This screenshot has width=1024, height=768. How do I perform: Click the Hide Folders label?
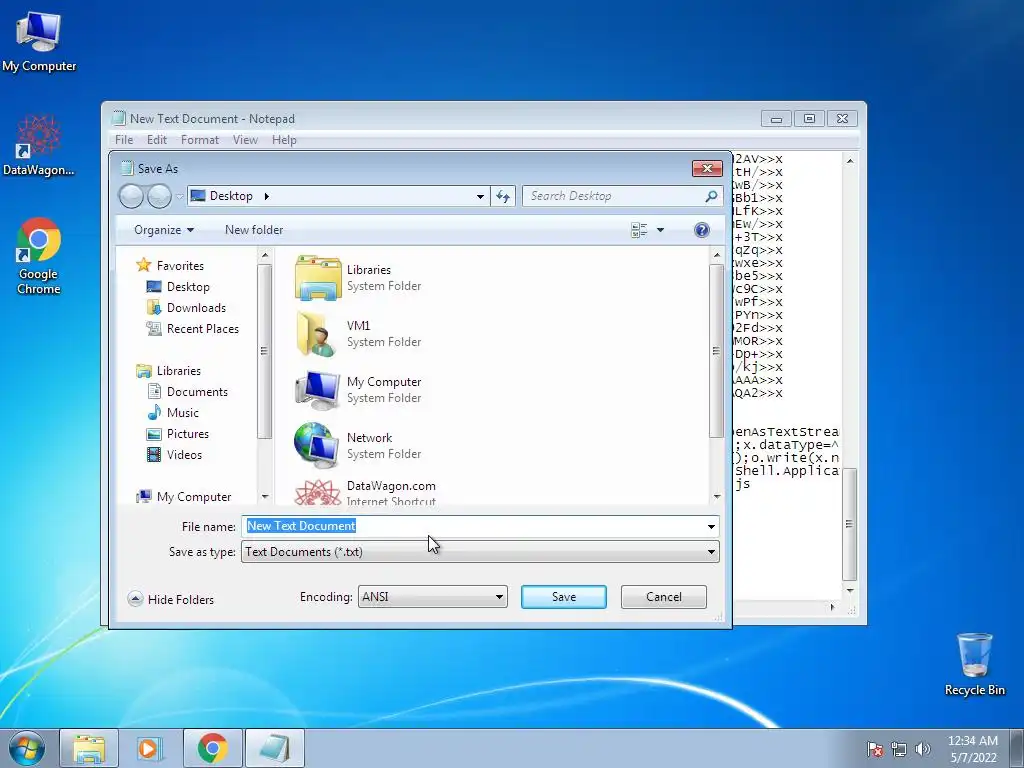click(x=181, y=600)
